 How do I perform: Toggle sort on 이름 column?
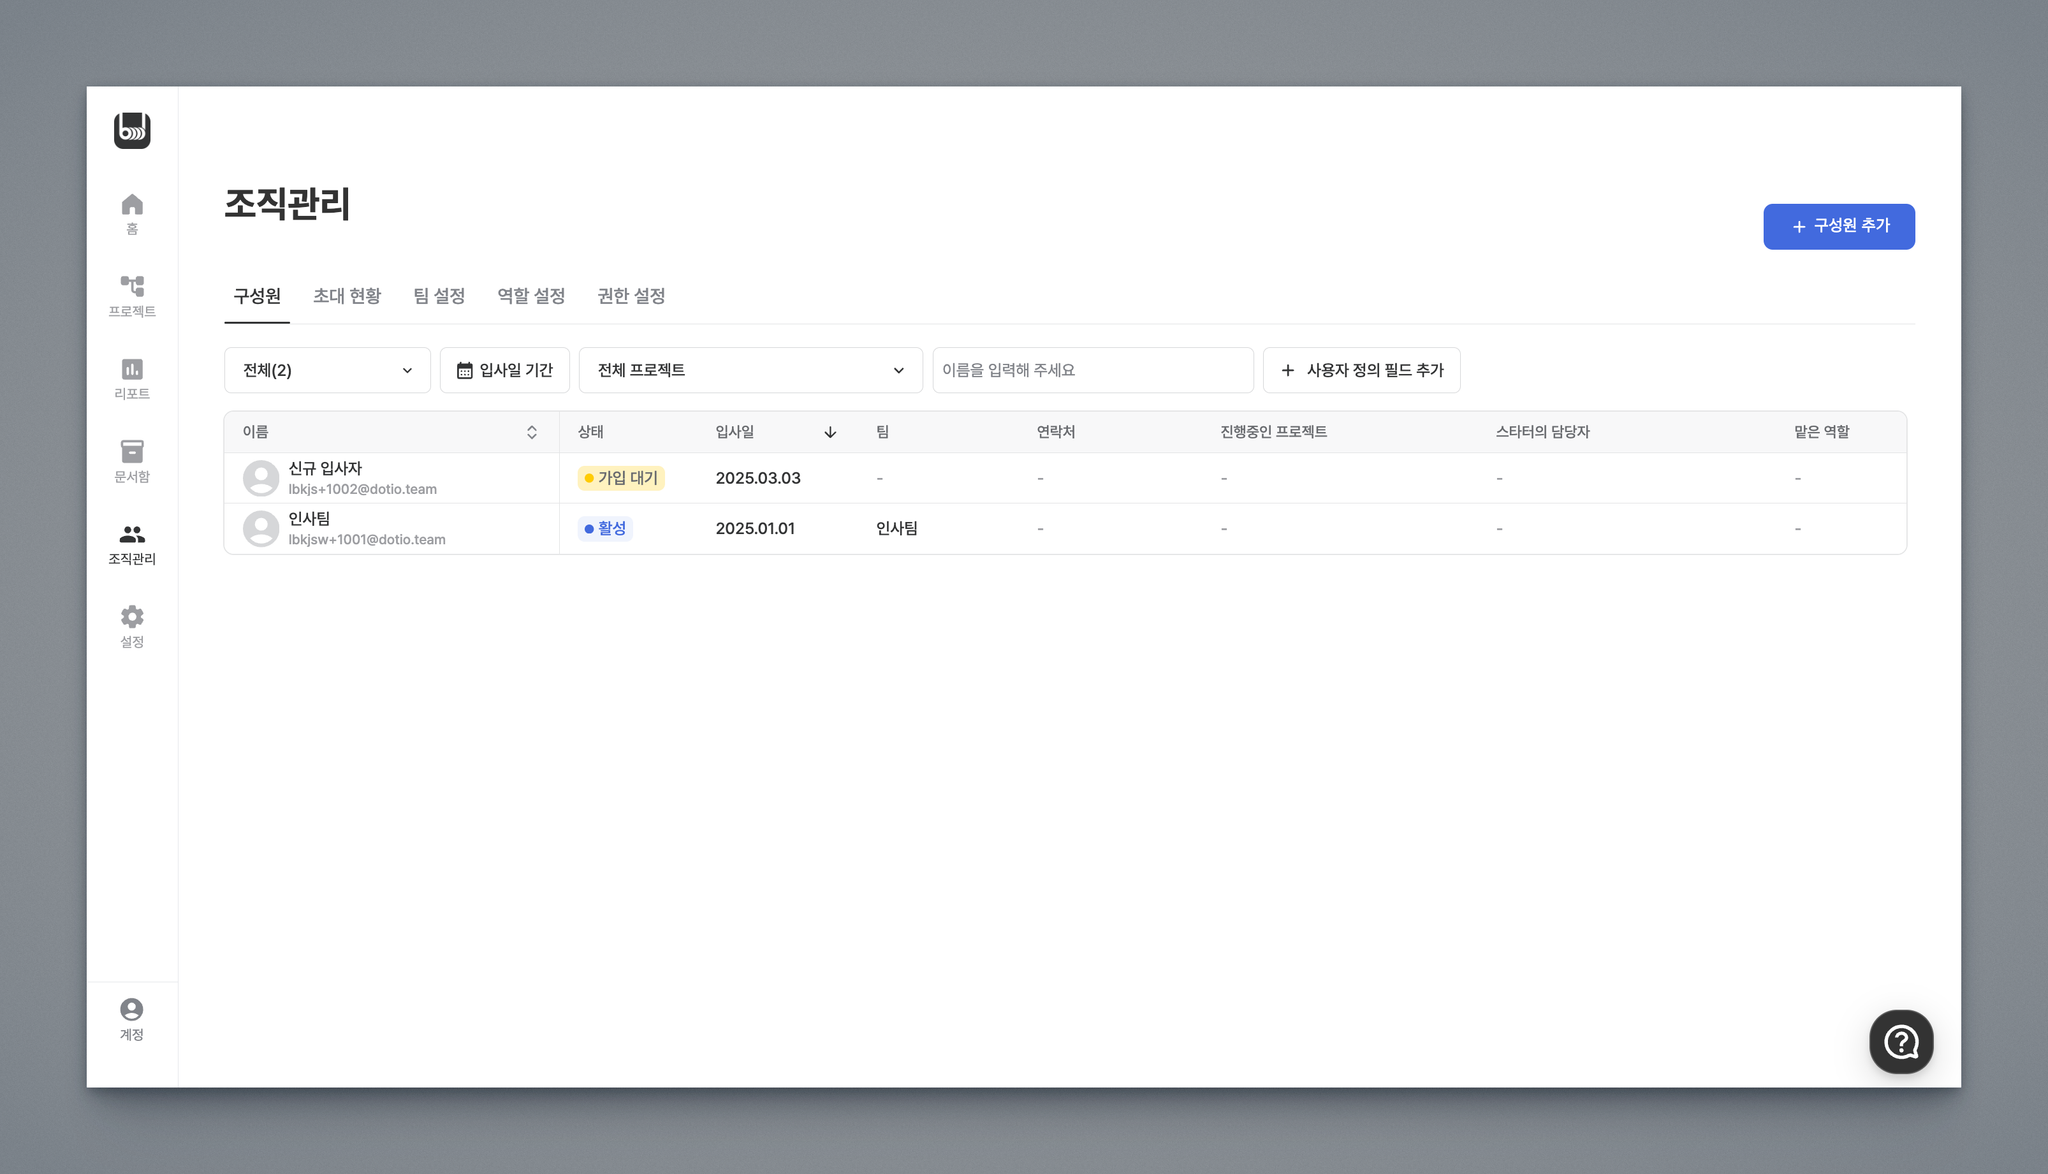(532, 432)
